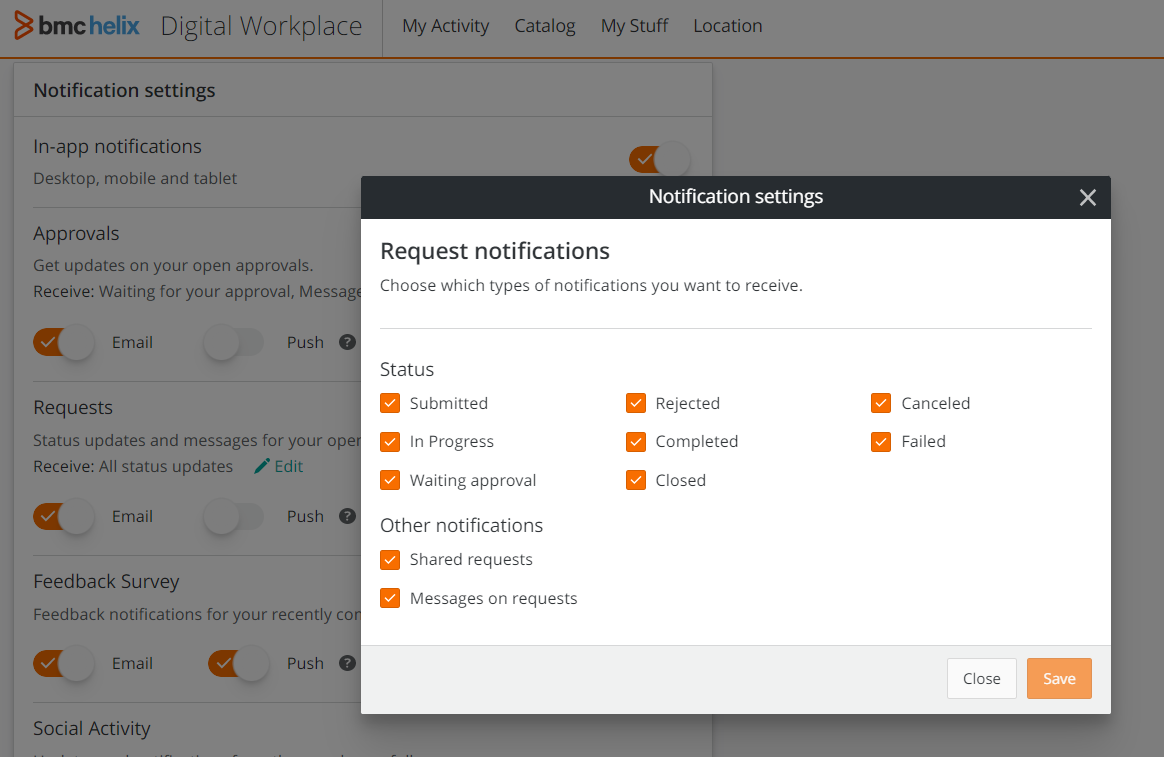Open the Feedback Survey Push help icon

click(347, 663)
